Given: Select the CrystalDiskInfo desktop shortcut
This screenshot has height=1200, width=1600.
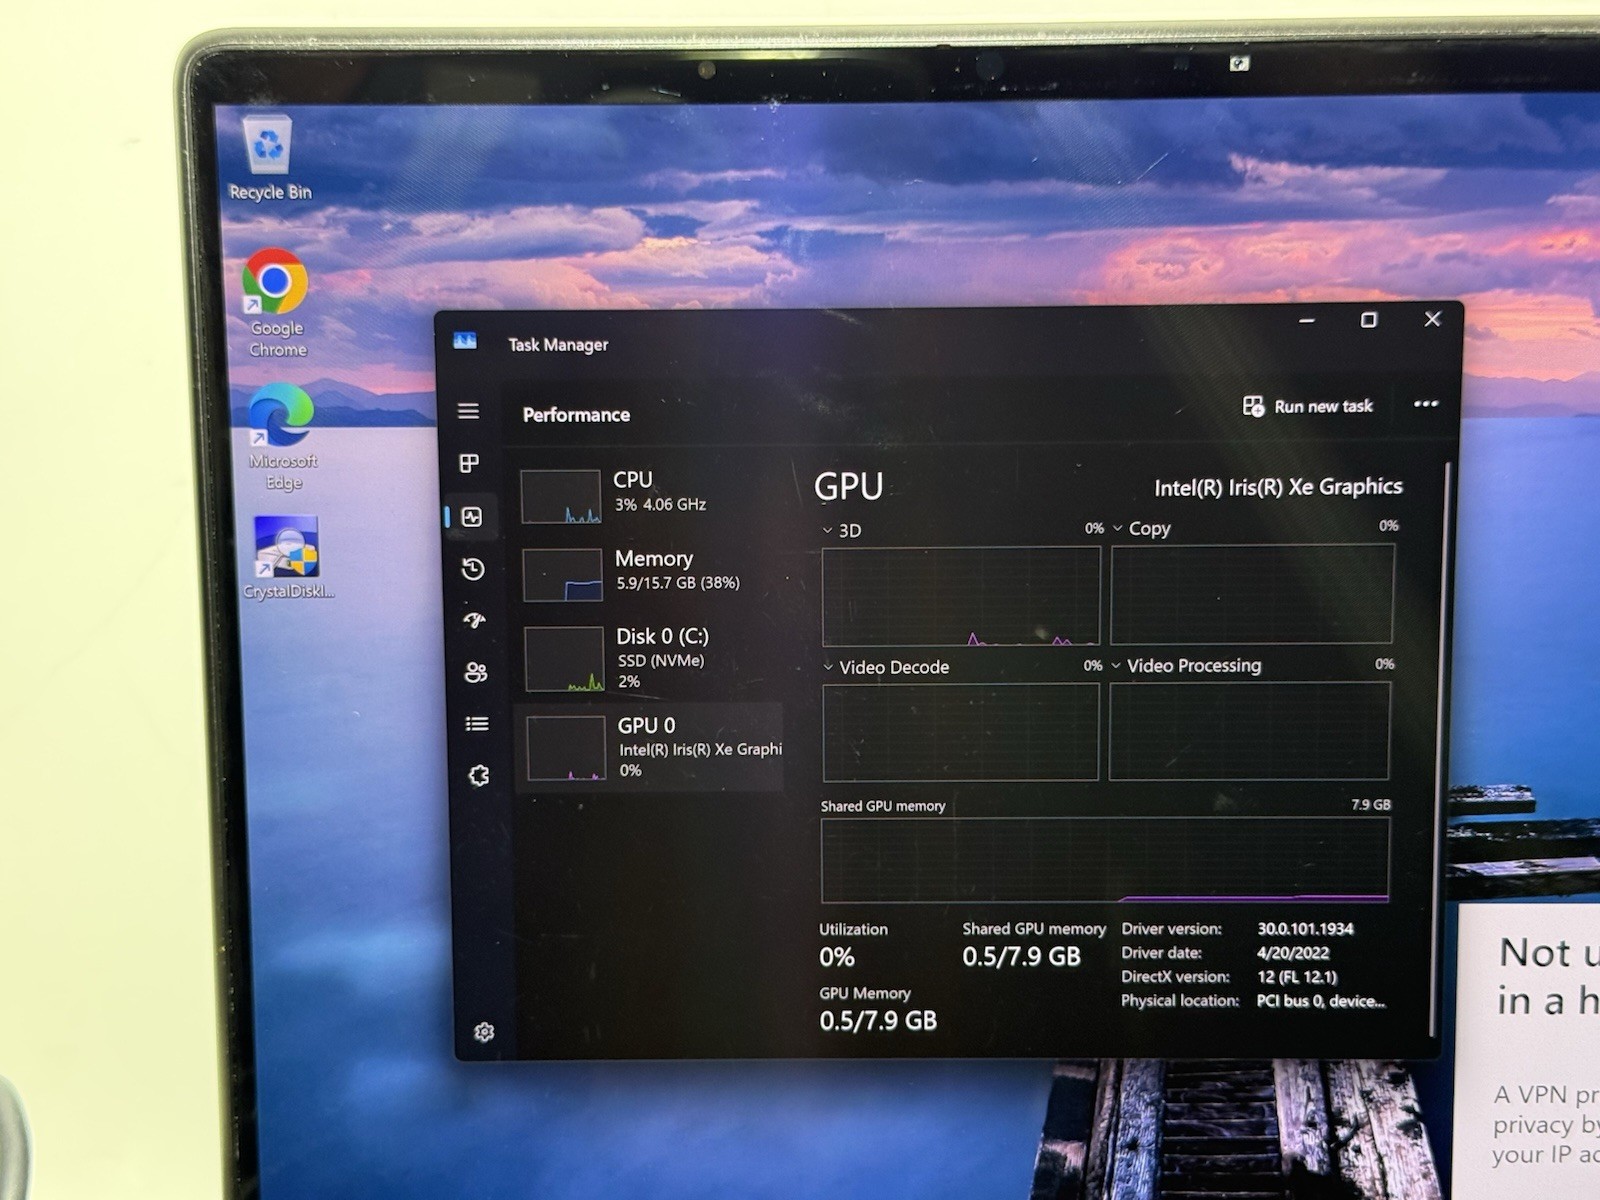Looking at the screenshot, I should (288, 557).
